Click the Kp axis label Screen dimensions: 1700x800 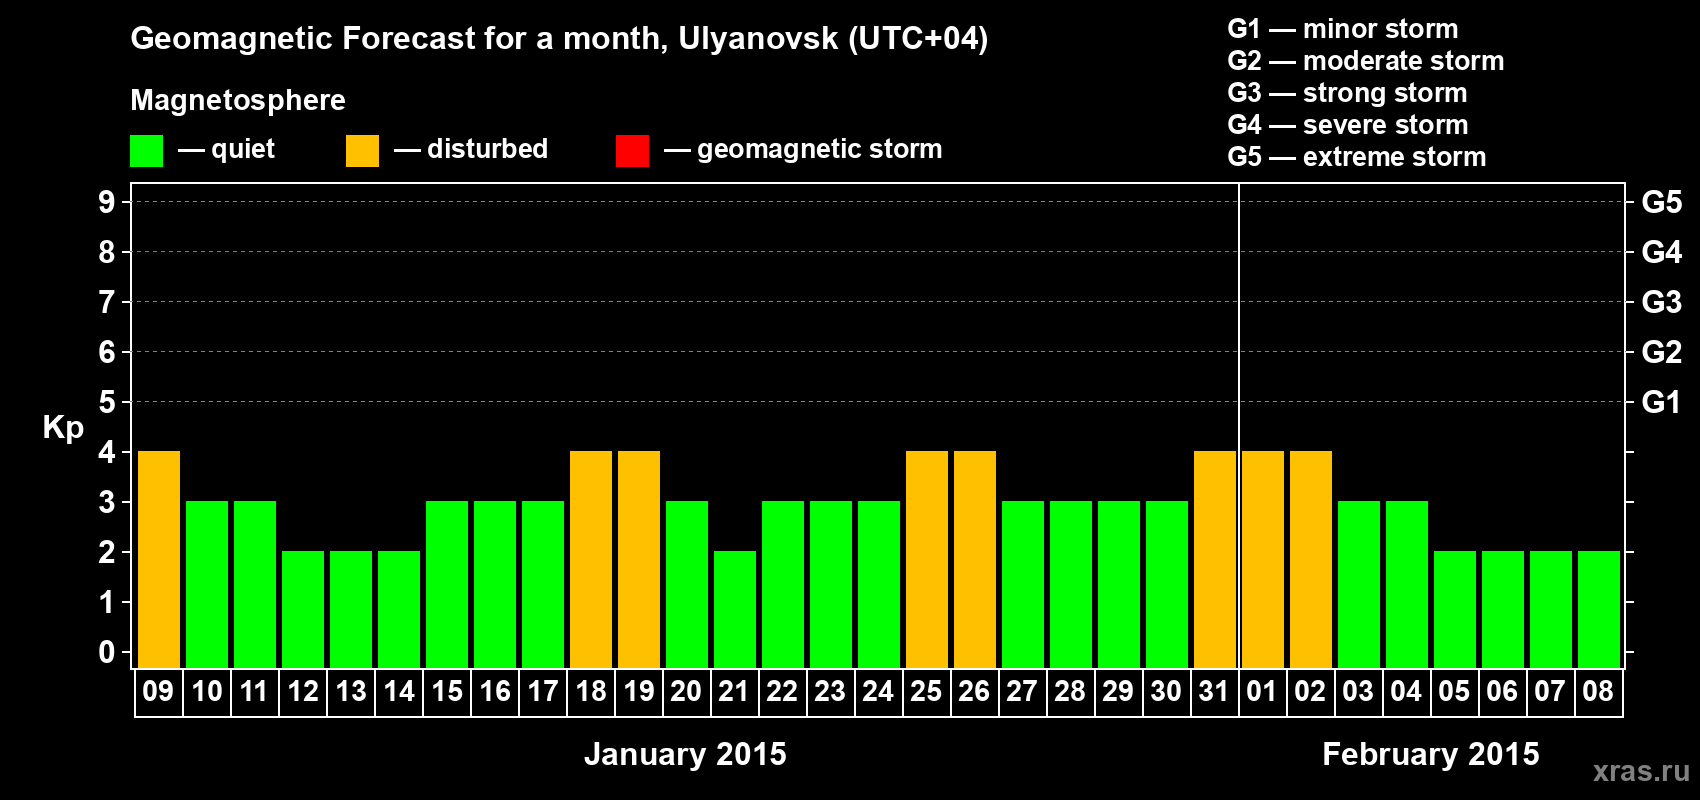tap(63, 427)
